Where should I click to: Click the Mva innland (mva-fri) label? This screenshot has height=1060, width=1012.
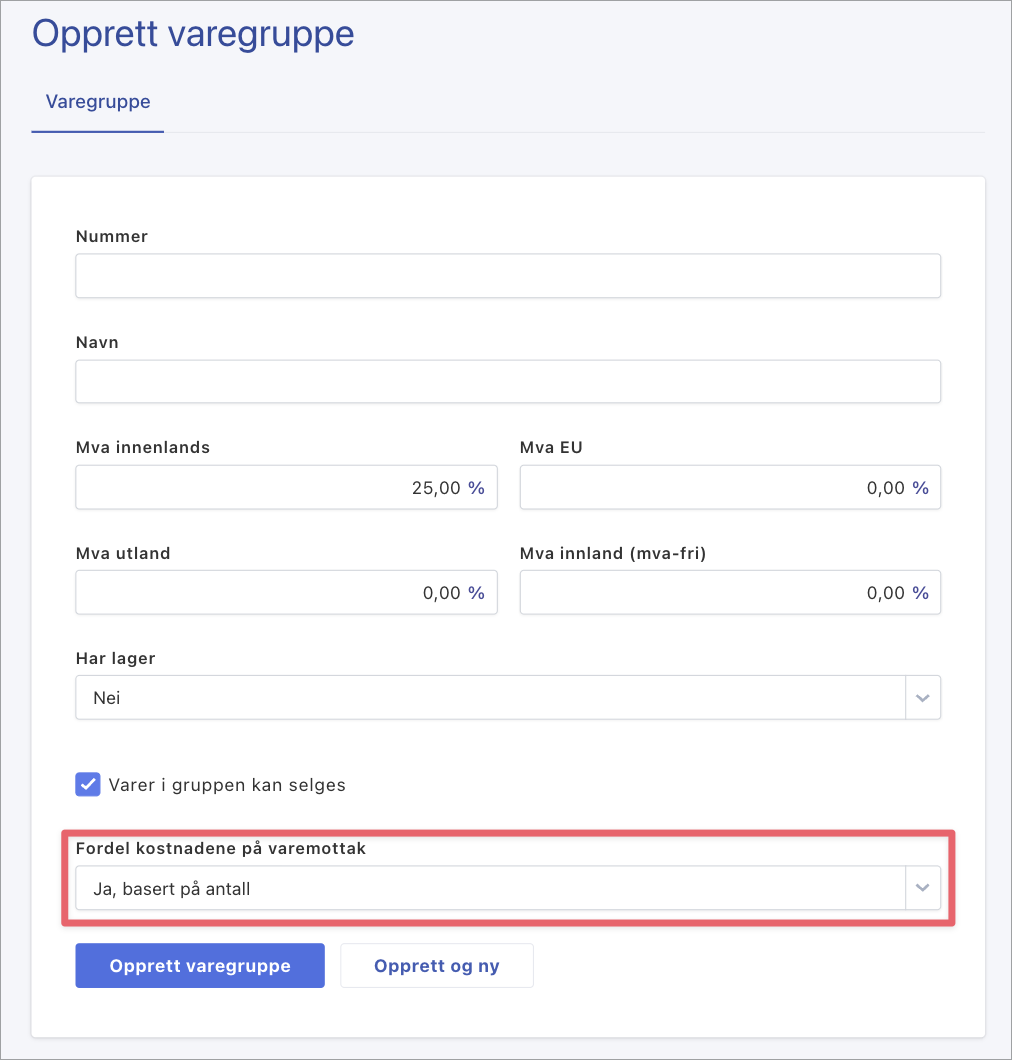[x=613, y=553]
